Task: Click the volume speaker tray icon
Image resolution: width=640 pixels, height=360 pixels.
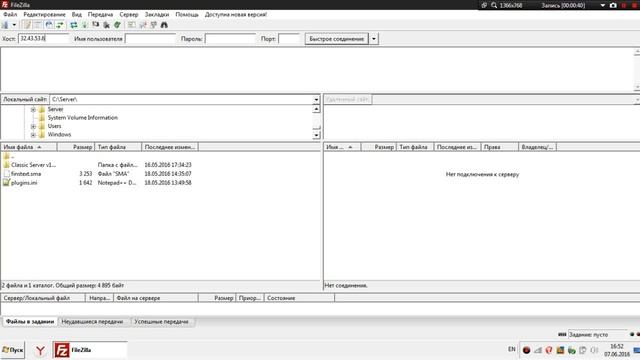Action: 594,350
